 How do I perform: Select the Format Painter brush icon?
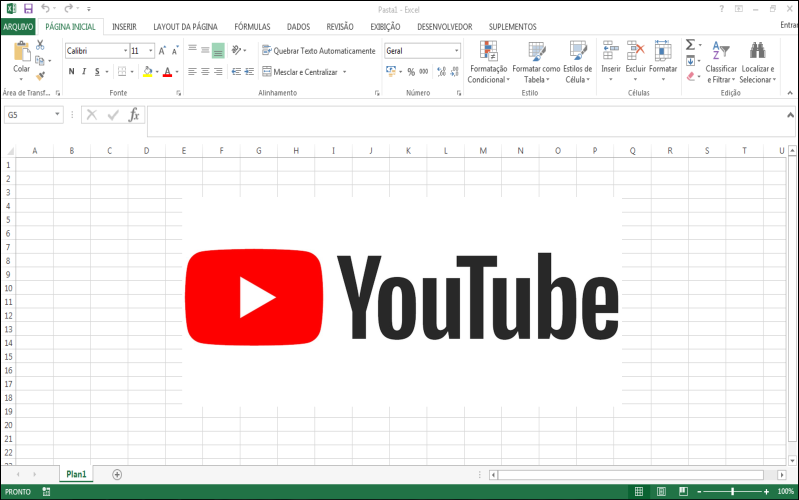[40, 75]
